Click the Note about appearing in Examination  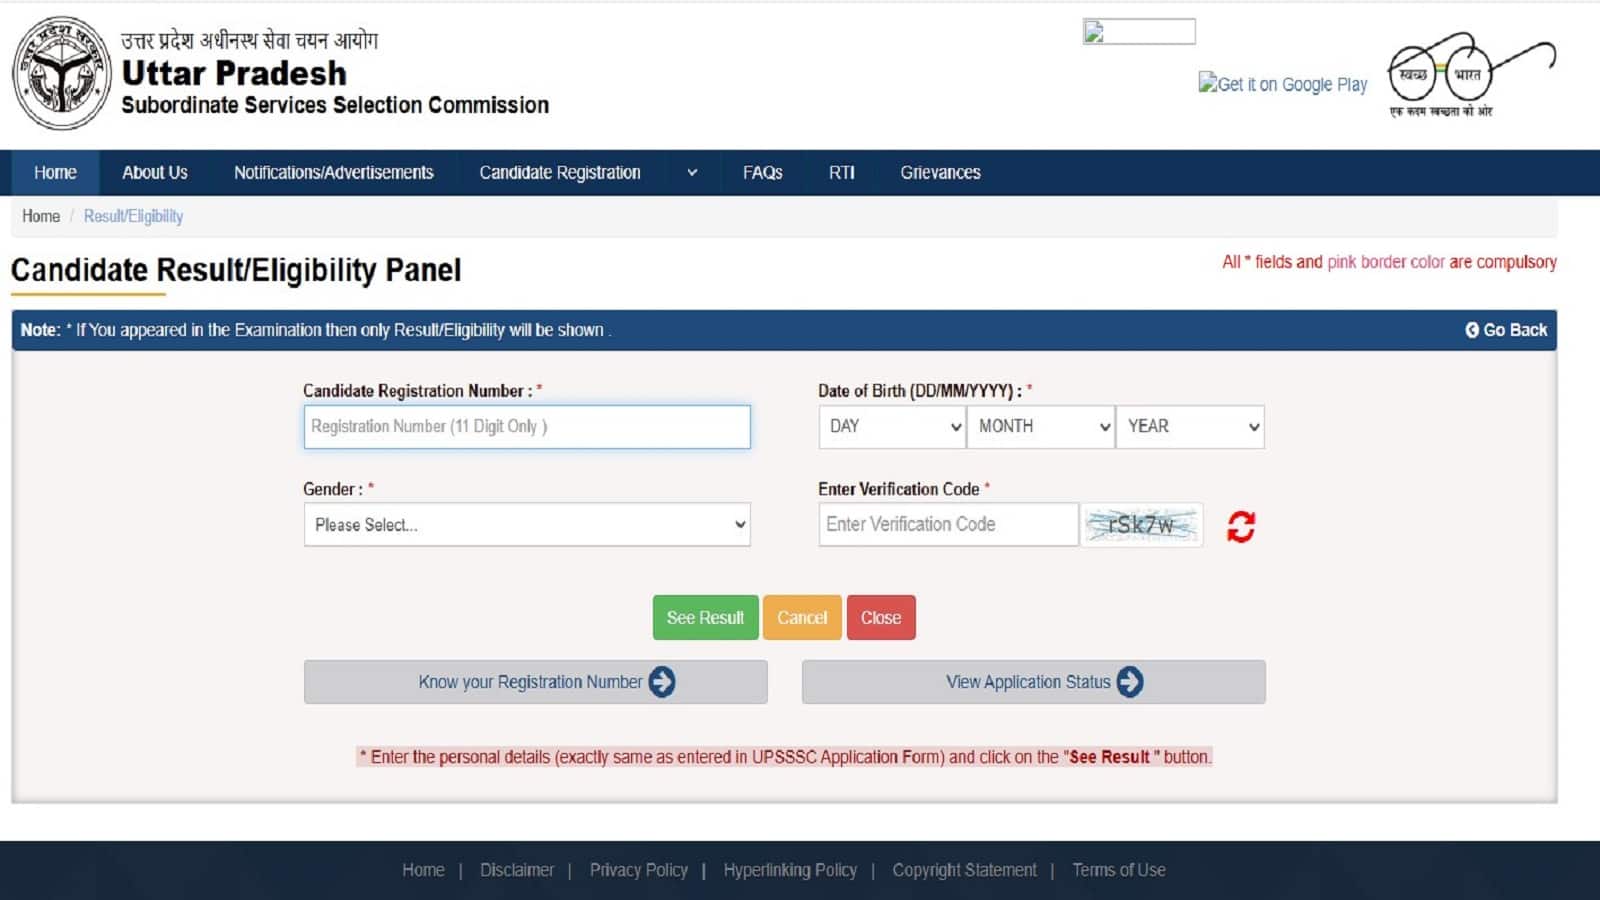click(316, 330)
